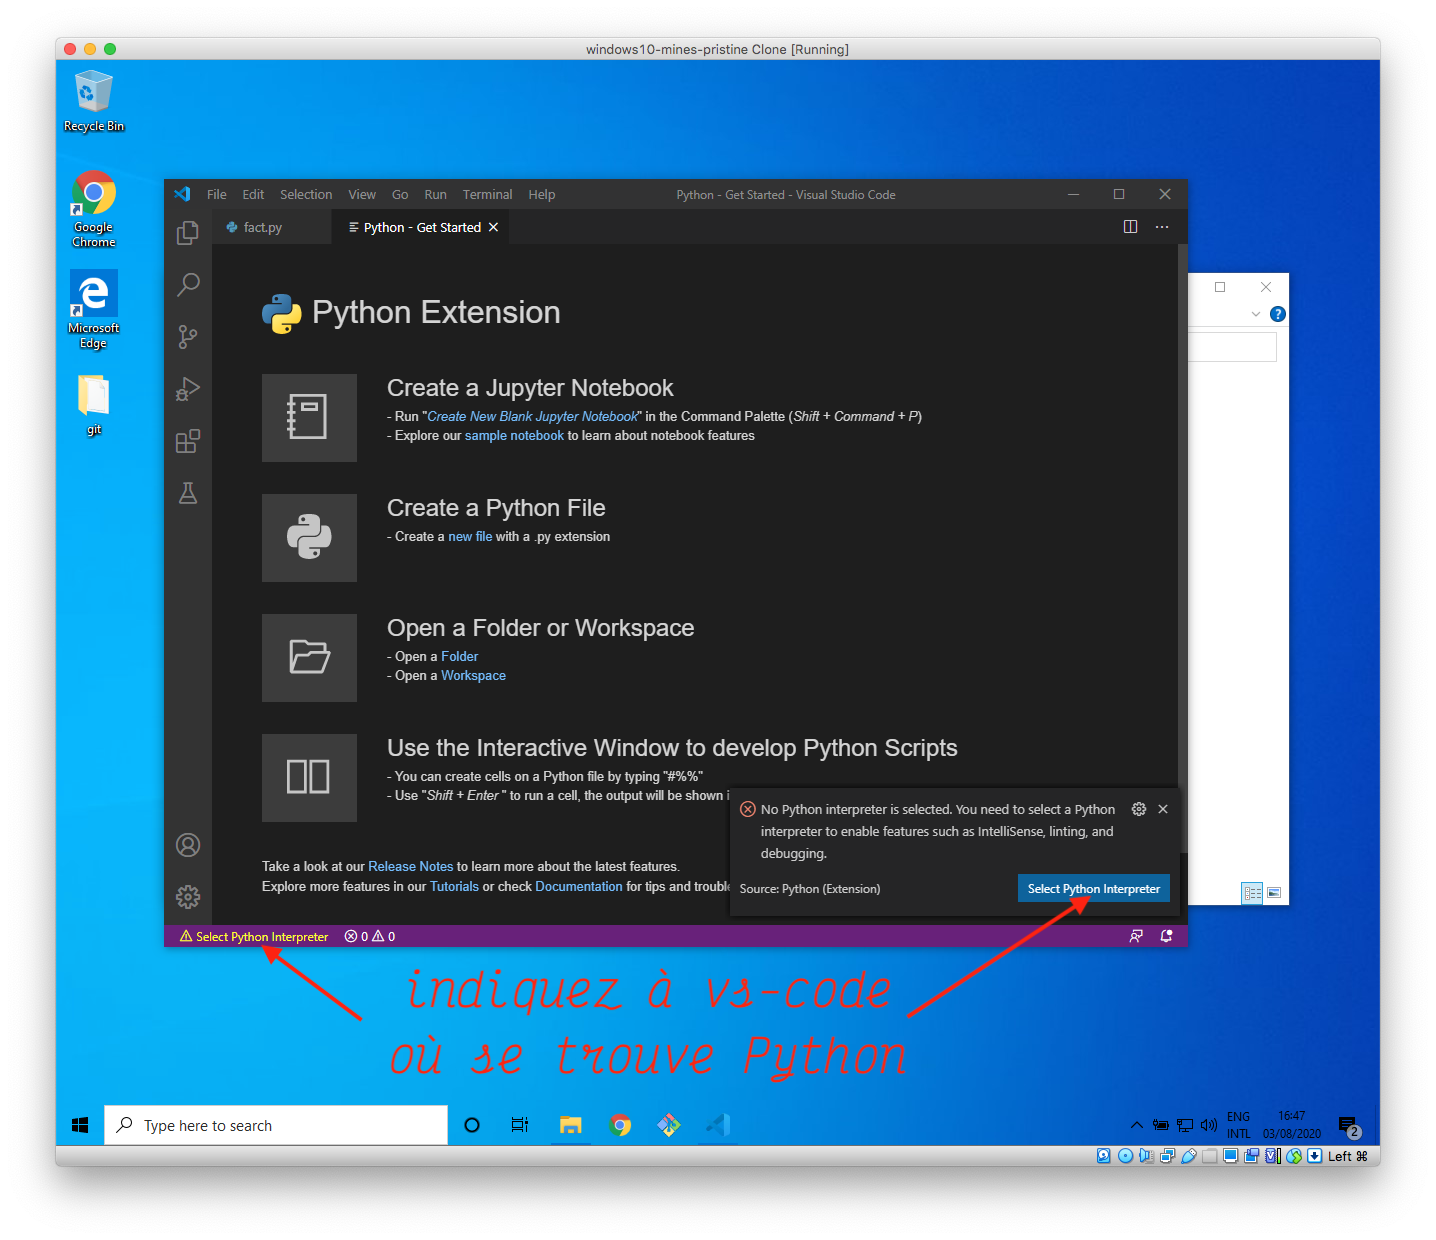The image size is (1436, 1240).
Task: Open the editor More Actions ellipsis
Action: click(x=1162, y=227)
